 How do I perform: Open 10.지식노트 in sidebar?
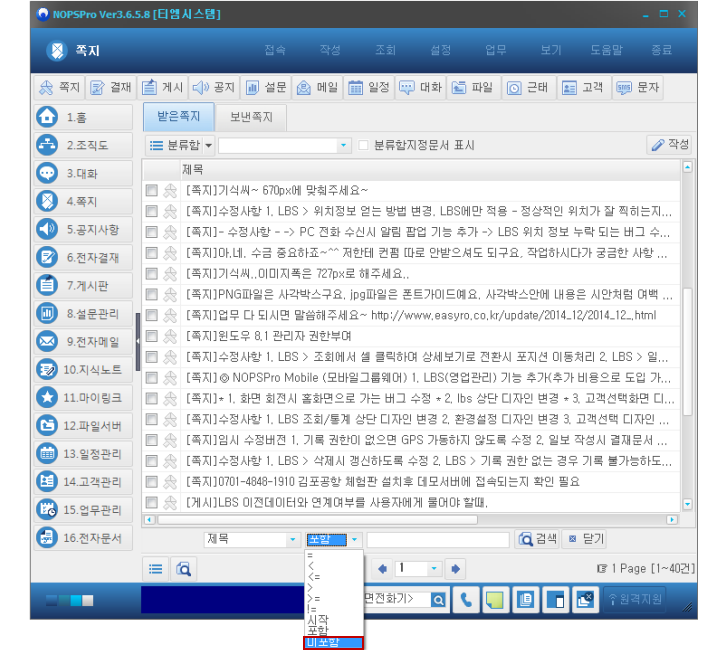click(83, 370)
